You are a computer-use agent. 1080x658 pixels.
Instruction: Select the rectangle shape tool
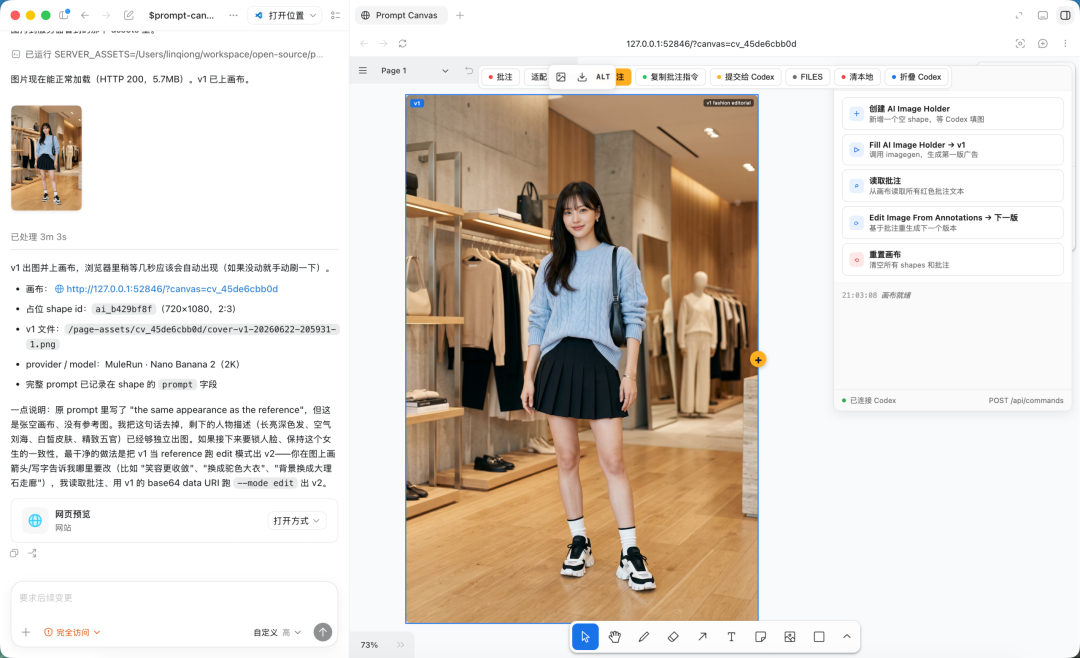[819, 637]
